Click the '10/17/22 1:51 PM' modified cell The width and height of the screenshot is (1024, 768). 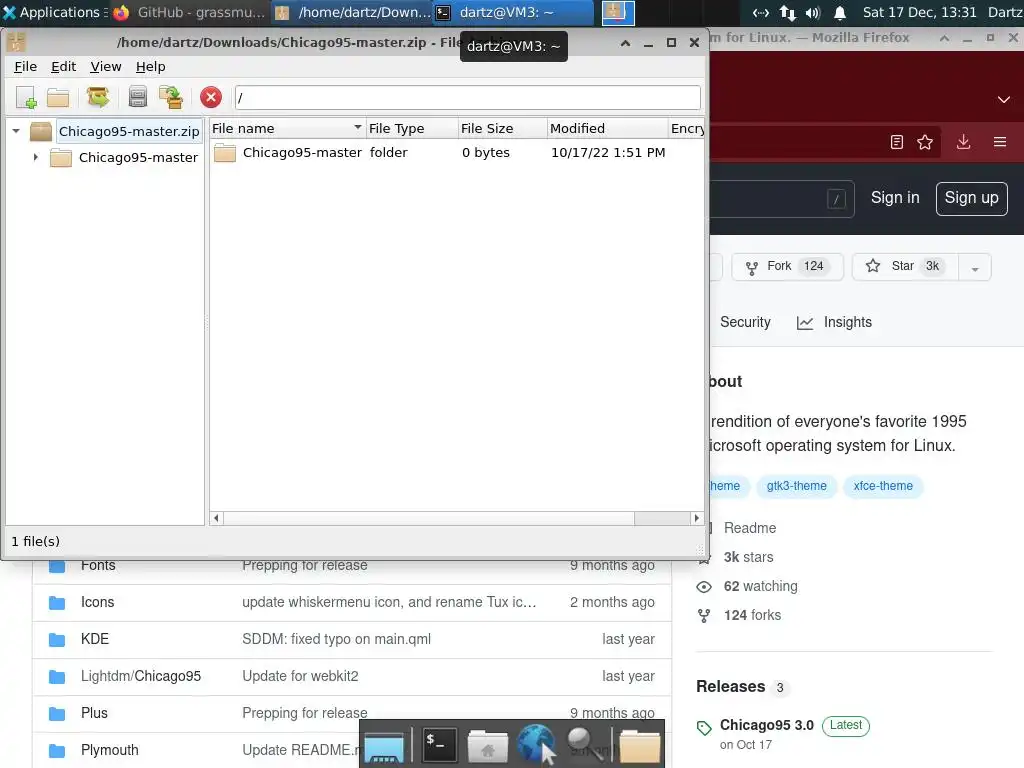[x=608, y=153]
